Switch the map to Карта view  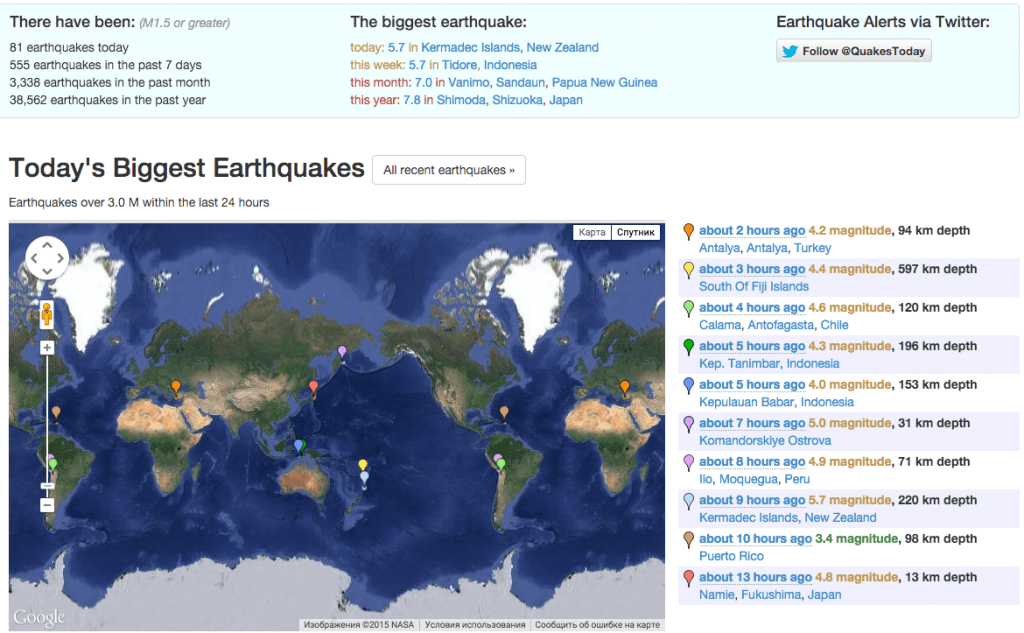tap(591, 230)
